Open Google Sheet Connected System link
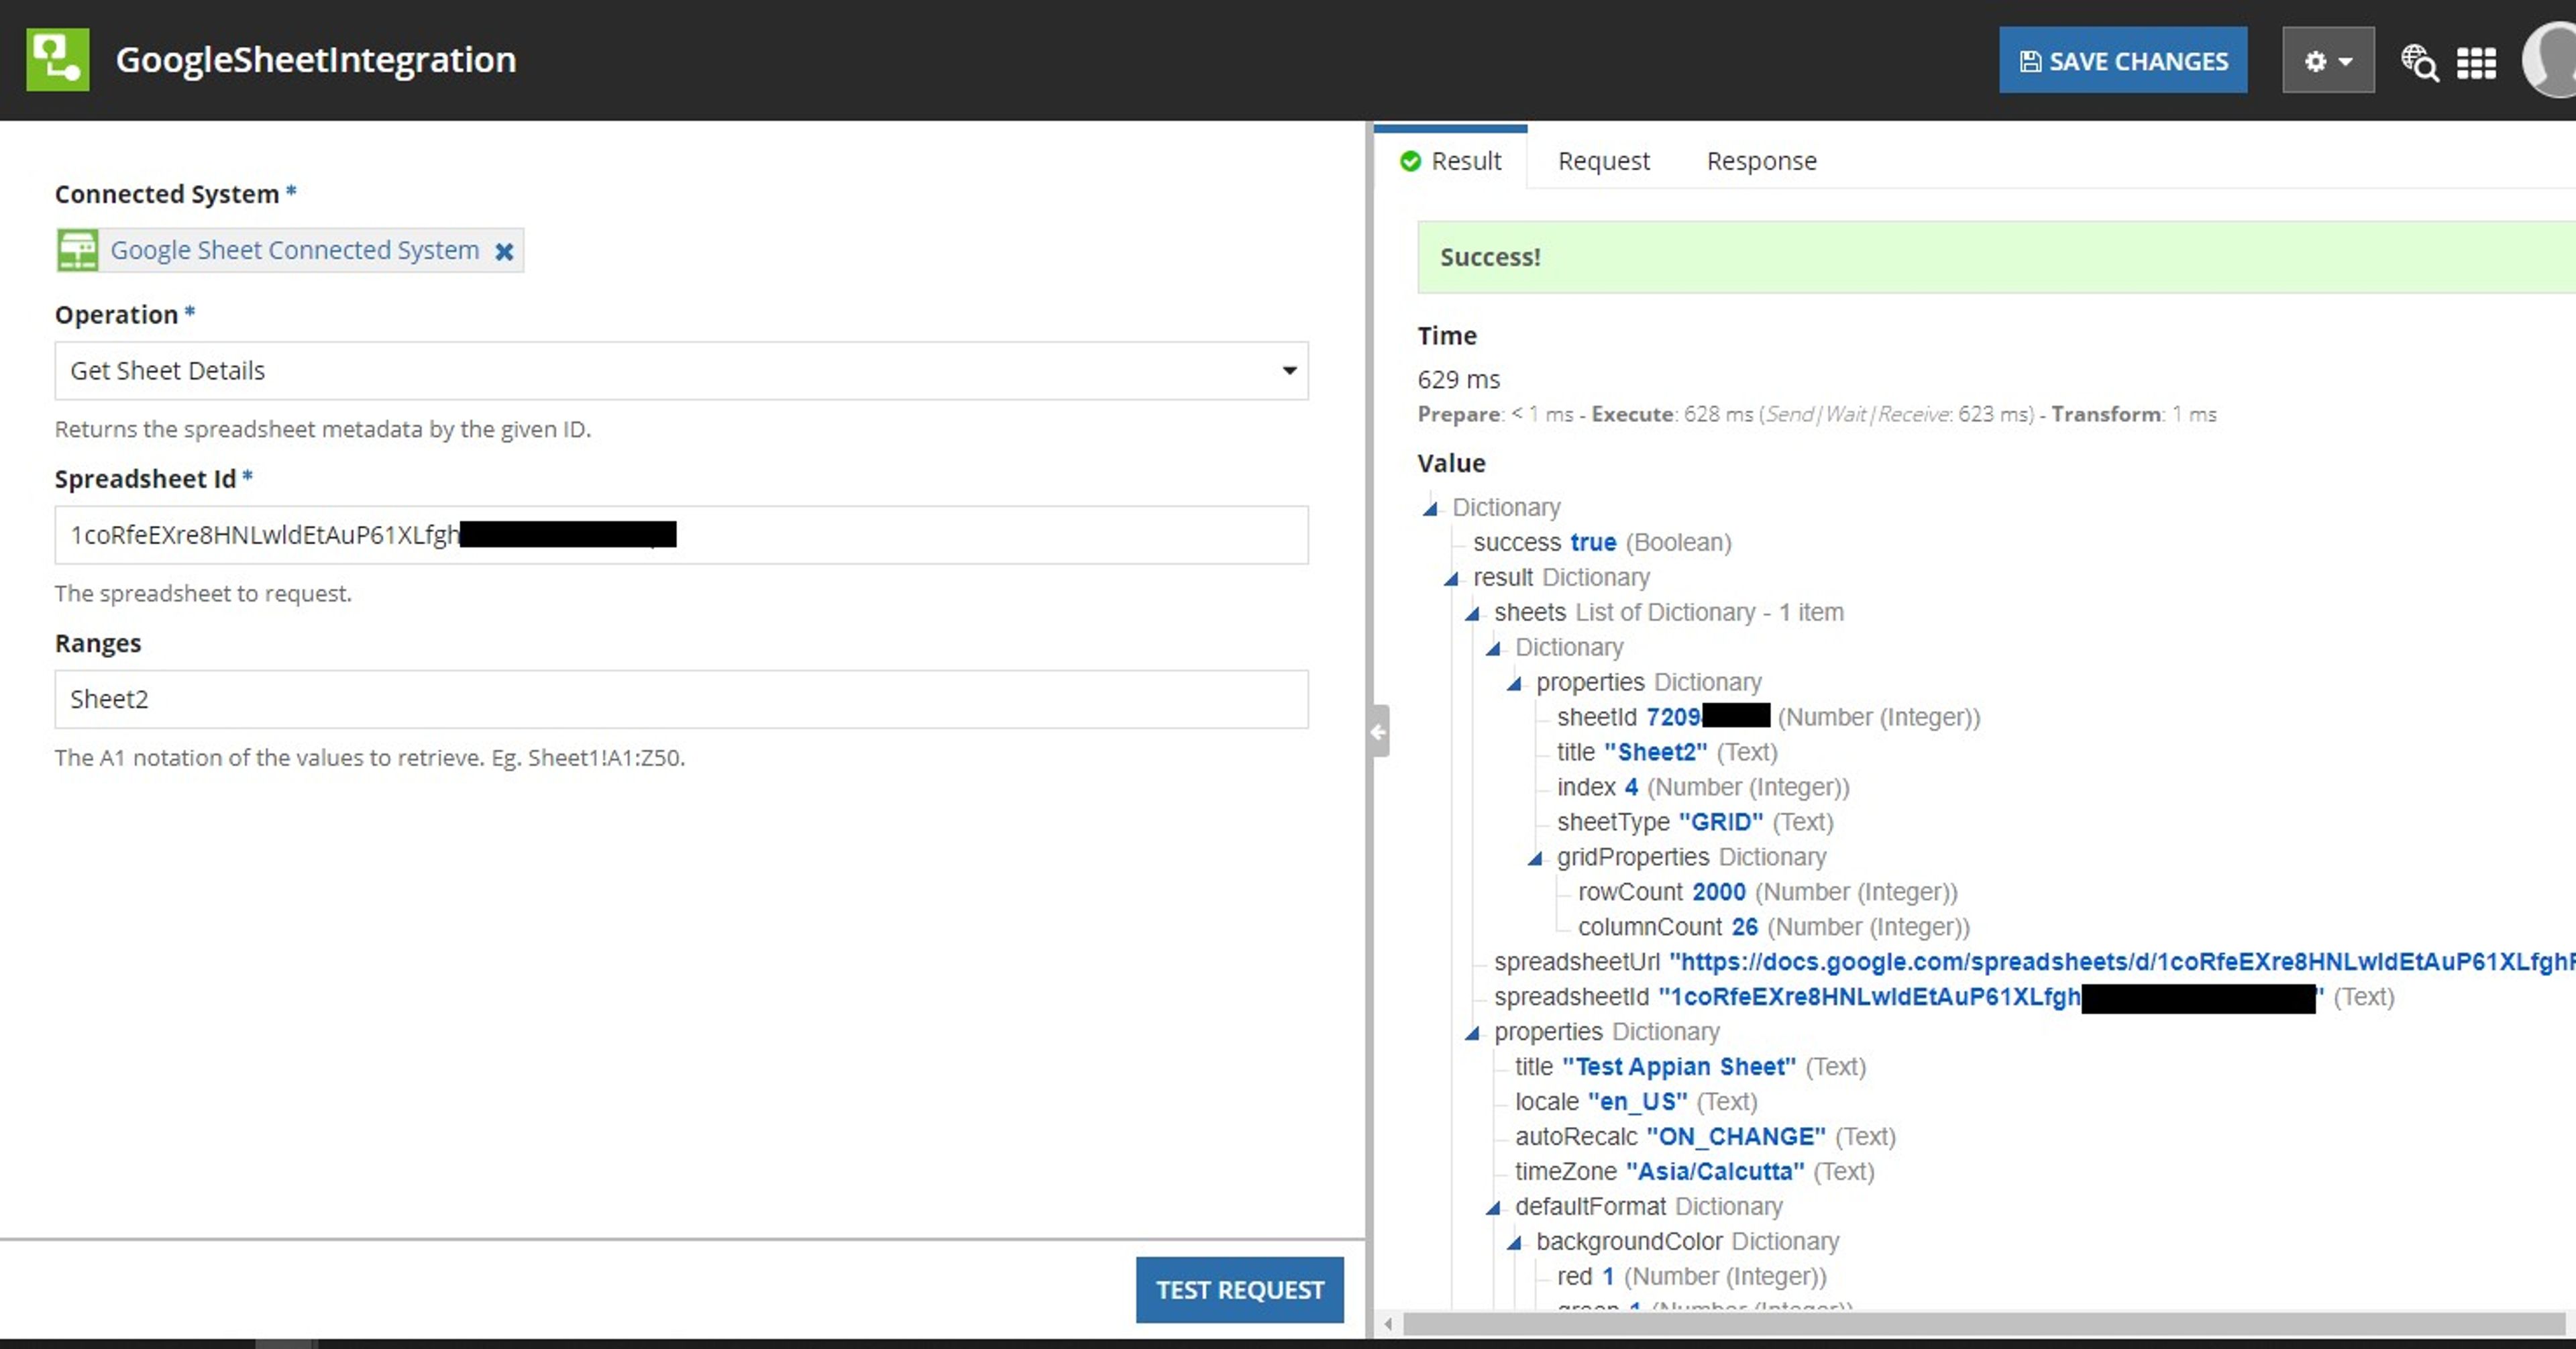 295,250
